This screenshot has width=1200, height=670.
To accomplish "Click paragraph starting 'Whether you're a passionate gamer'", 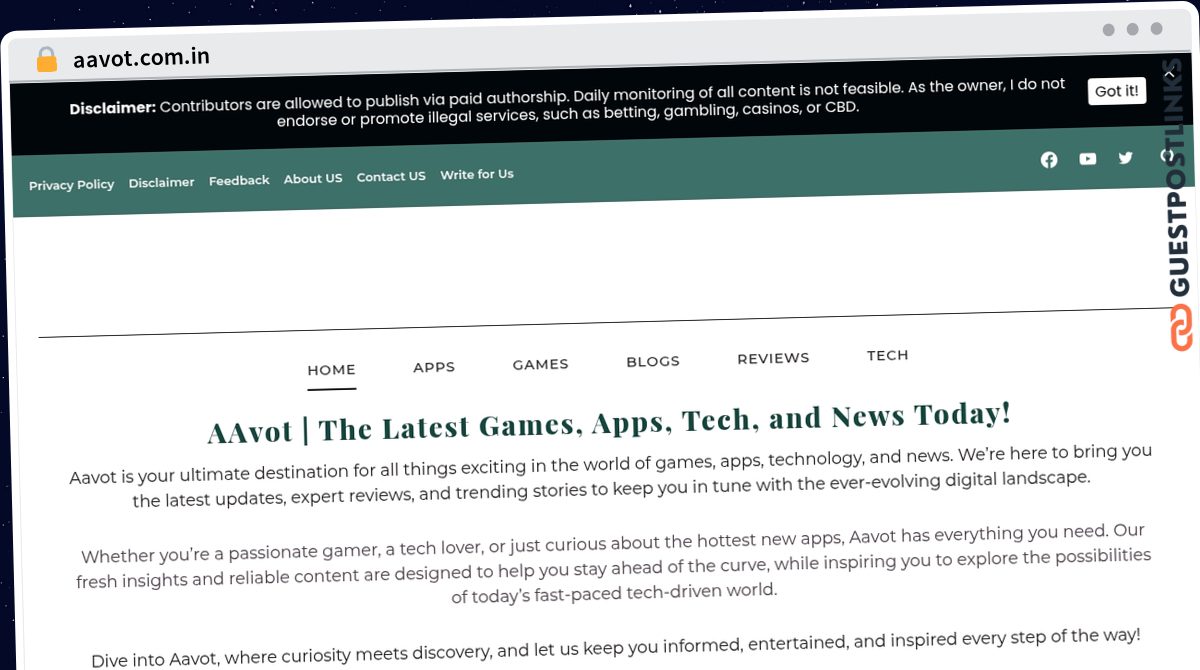I will pyautogui.click(x=613, y=564).
